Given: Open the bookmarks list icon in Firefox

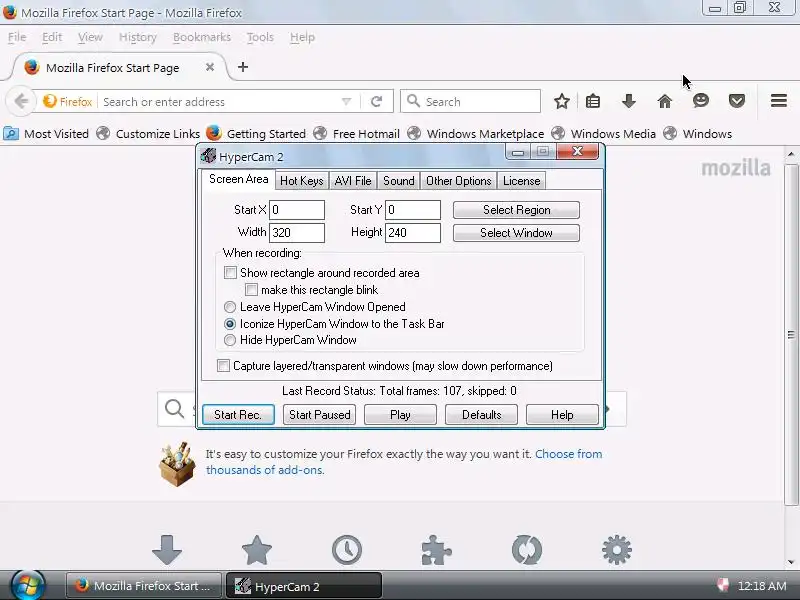Looking at the screenshot, I should 592,101.
